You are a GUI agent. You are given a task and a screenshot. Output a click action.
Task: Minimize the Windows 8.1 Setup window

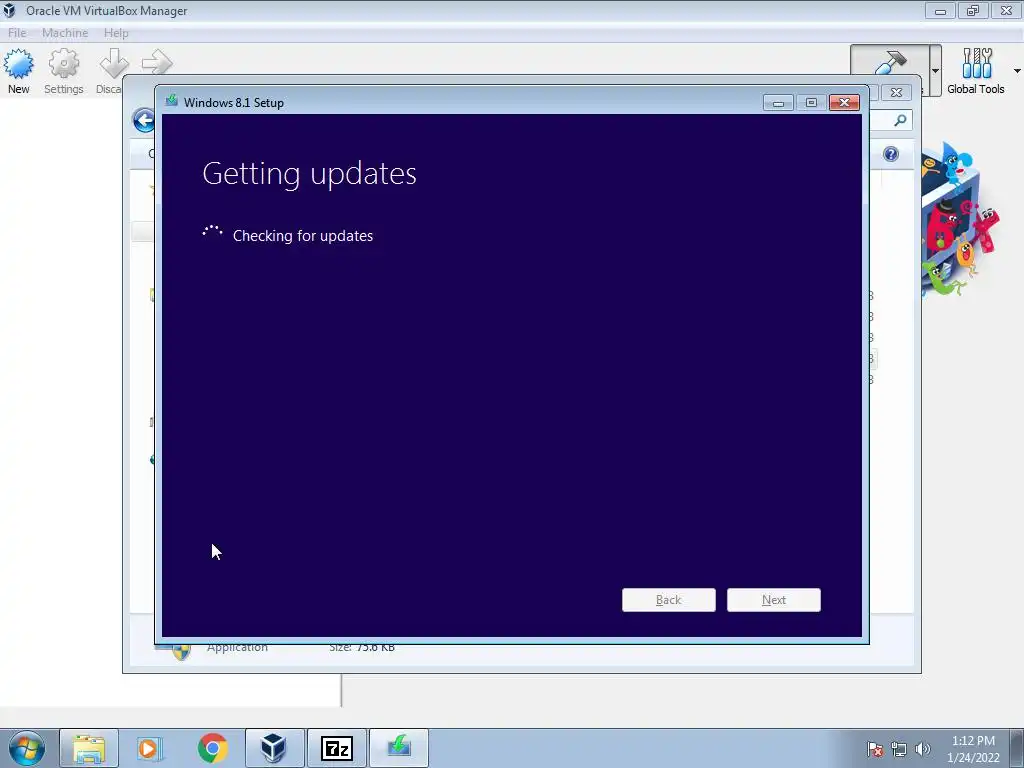click(778, 103)
